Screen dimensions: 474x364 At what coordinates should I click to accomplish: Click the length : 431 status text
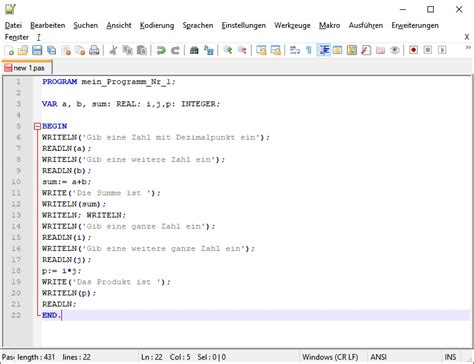point(36,357)
